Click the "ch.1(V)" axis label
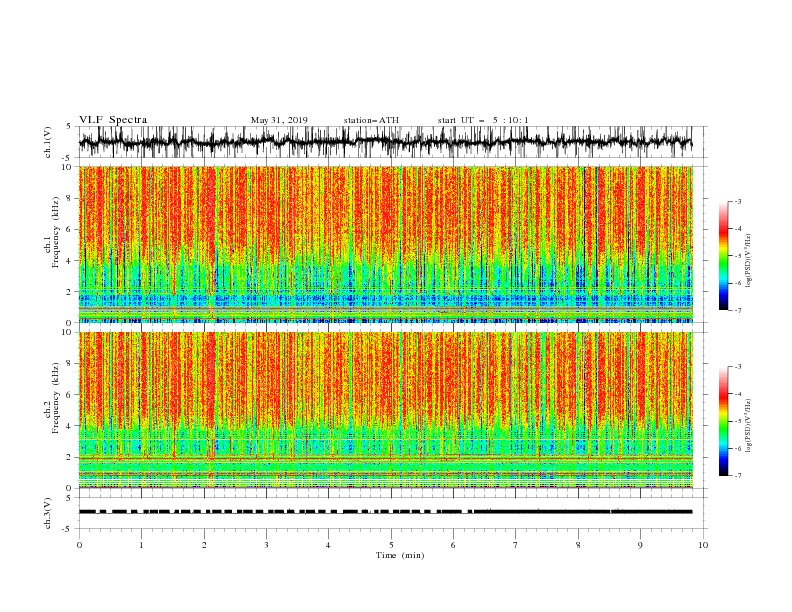Screen dimensions: 792x612 coord(48,142)
